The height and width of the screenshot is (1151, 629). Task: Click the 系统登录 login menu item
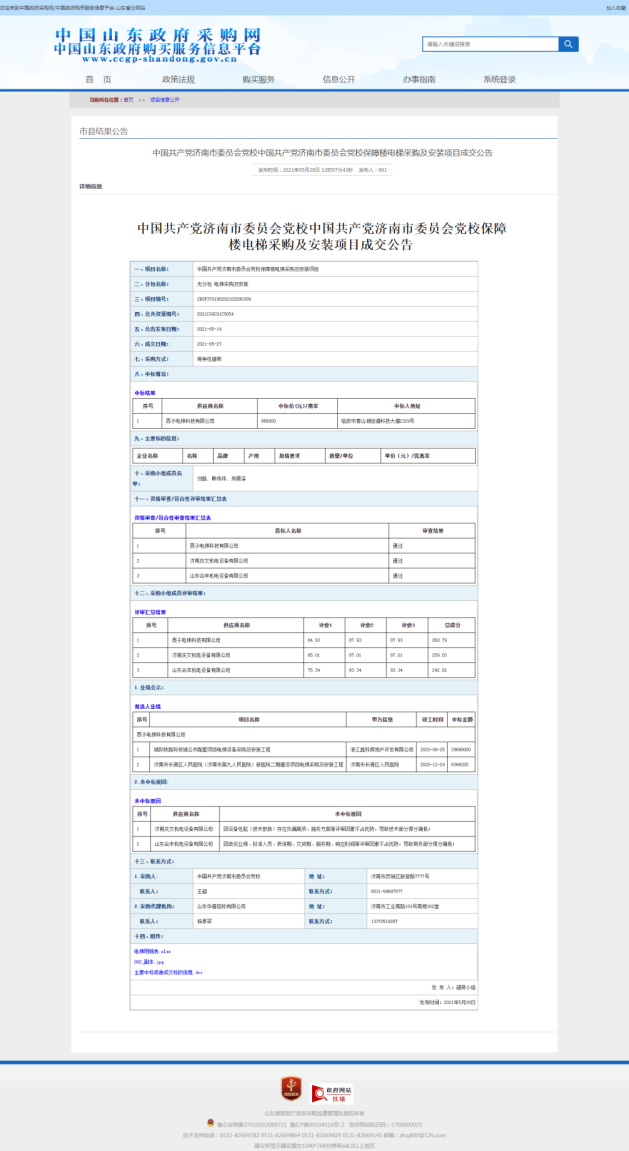coord(499,80)
